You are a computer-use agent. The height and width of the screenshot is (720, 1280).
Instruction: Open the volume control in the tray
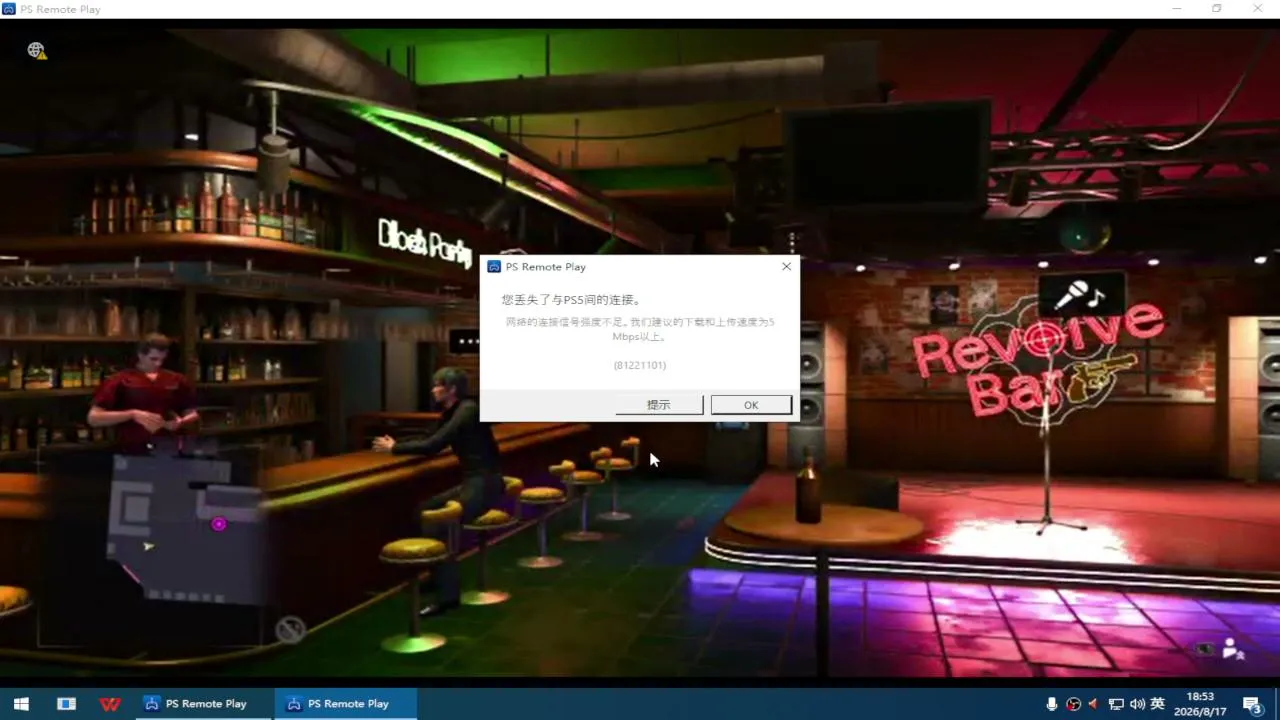[1137, 704]
